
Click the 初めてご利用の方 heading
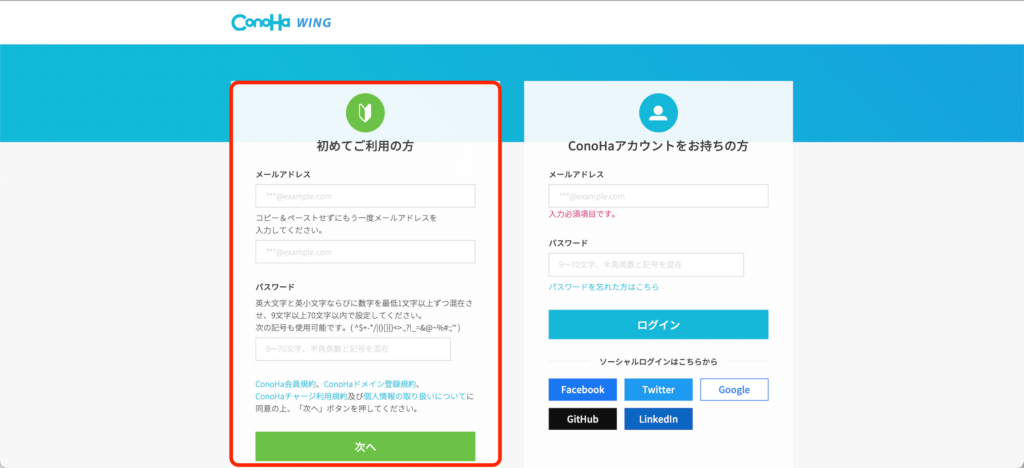pyautogui.click(x=365, y=146)
